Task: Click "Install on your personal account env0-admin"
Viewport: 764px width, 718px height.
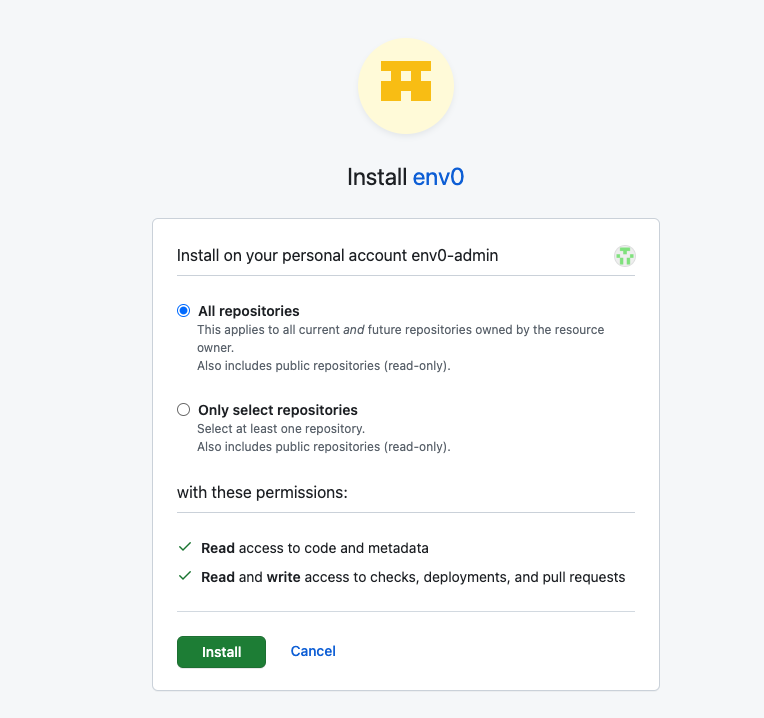Action: coord(337,256)
